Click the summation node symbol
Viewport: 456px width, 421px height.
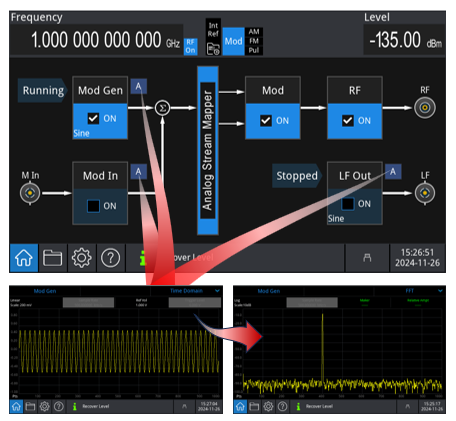162,108
